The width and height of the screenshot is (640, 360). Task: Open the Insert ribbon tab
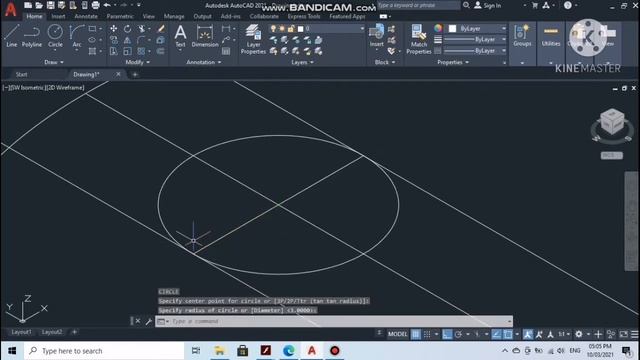(58, 16)
